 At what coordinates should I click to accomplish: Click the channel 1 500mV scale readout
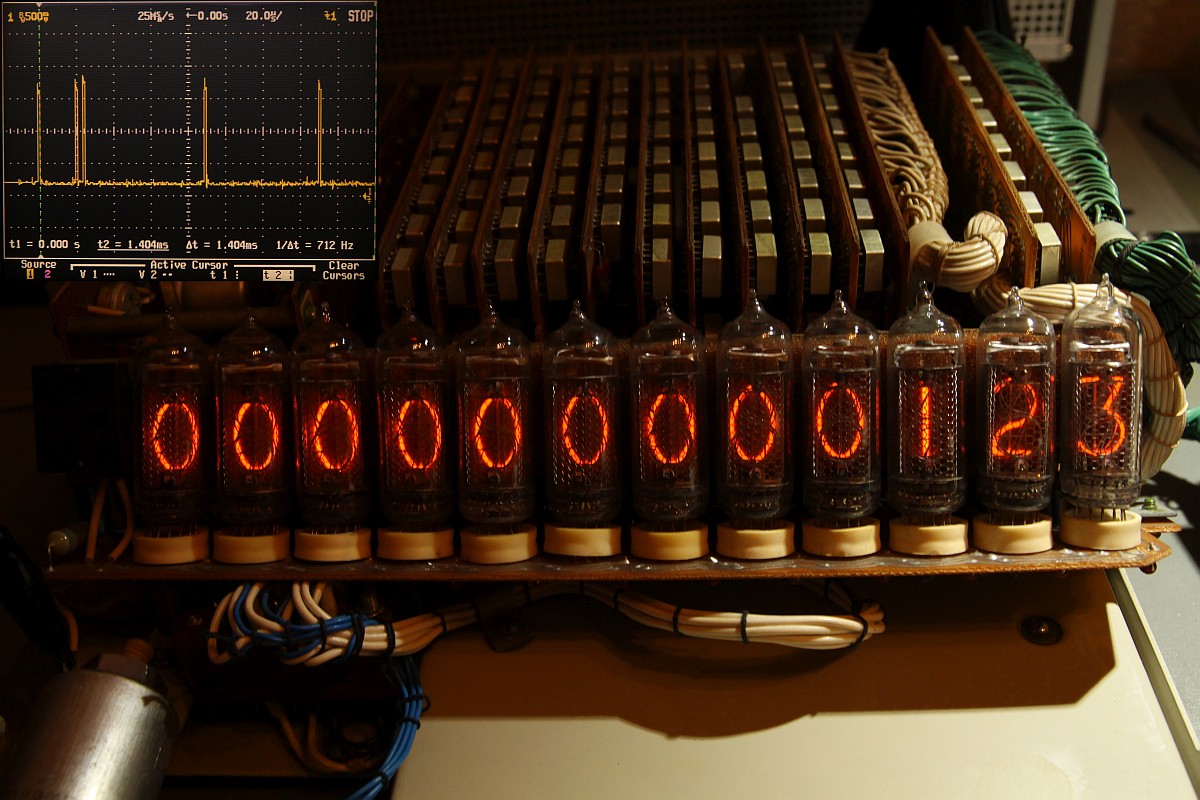(x=30, y=17)
